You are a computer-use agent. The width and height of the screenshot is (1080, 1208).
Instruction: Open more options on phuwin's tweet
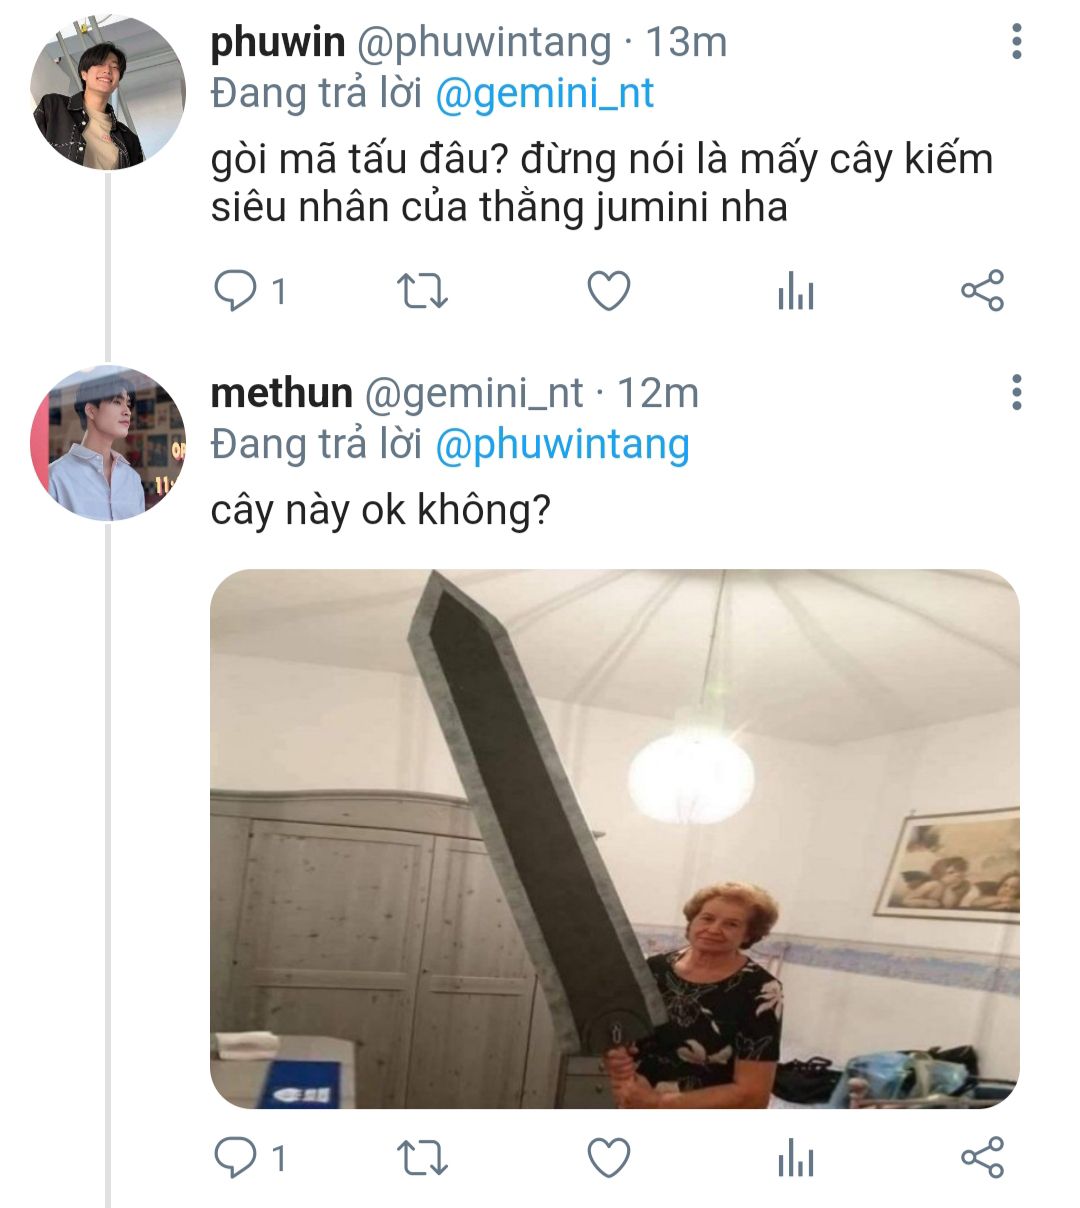click(1016, 42)
